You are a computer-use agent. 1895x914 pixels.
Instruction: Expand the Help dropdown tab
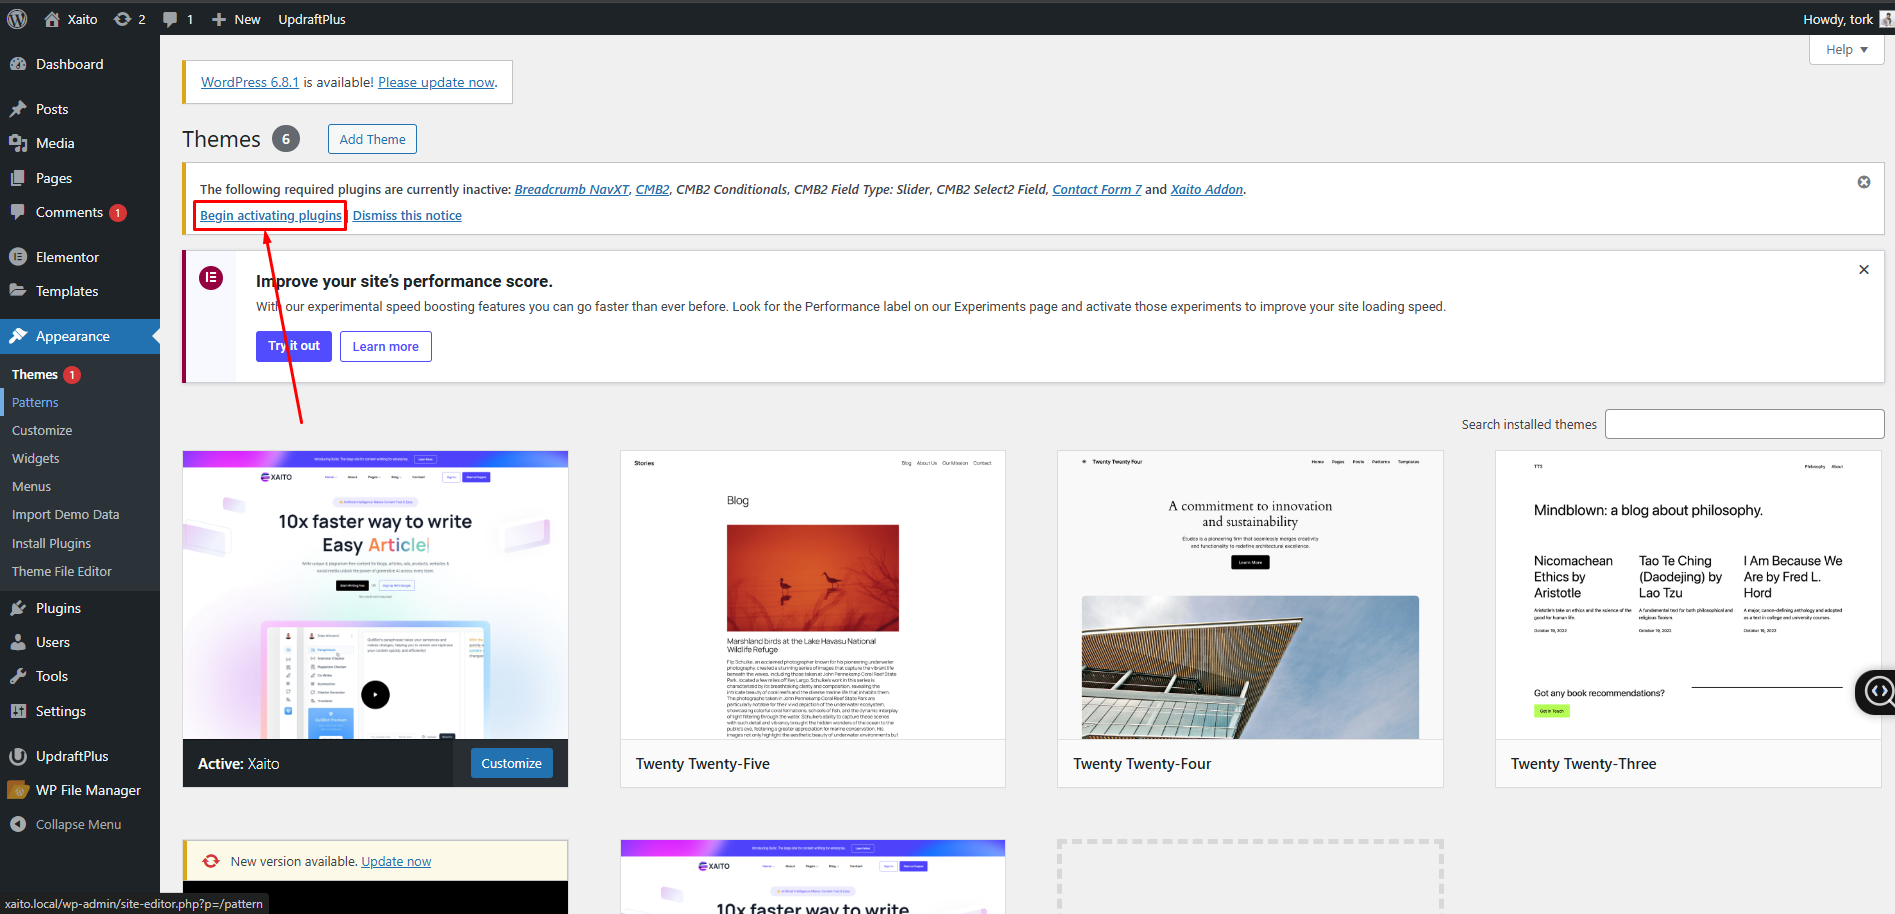[x=1846, y=50]
